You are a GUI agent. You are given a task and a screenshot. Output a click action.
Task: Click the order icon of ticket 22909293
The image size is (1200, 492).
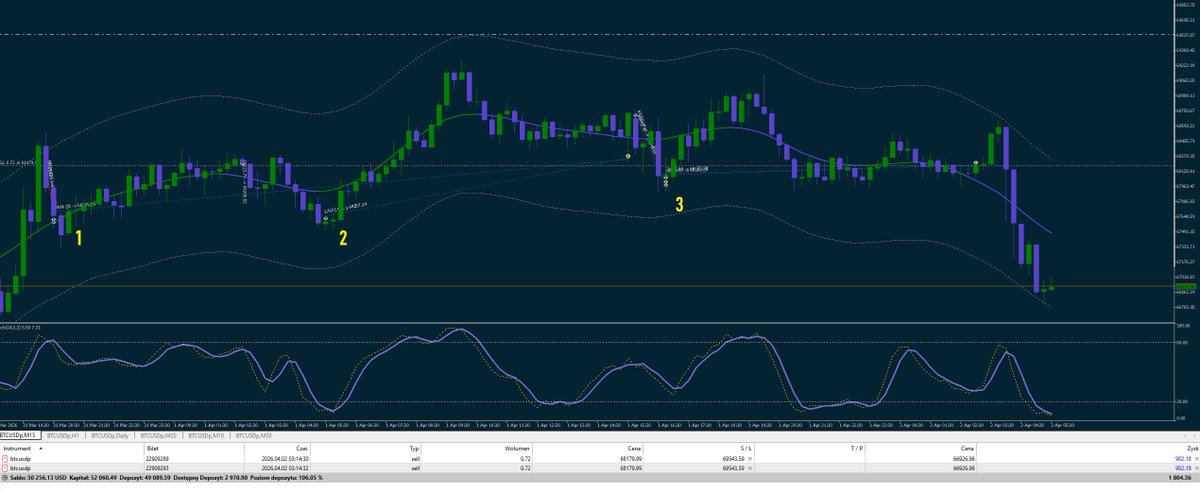5,467
